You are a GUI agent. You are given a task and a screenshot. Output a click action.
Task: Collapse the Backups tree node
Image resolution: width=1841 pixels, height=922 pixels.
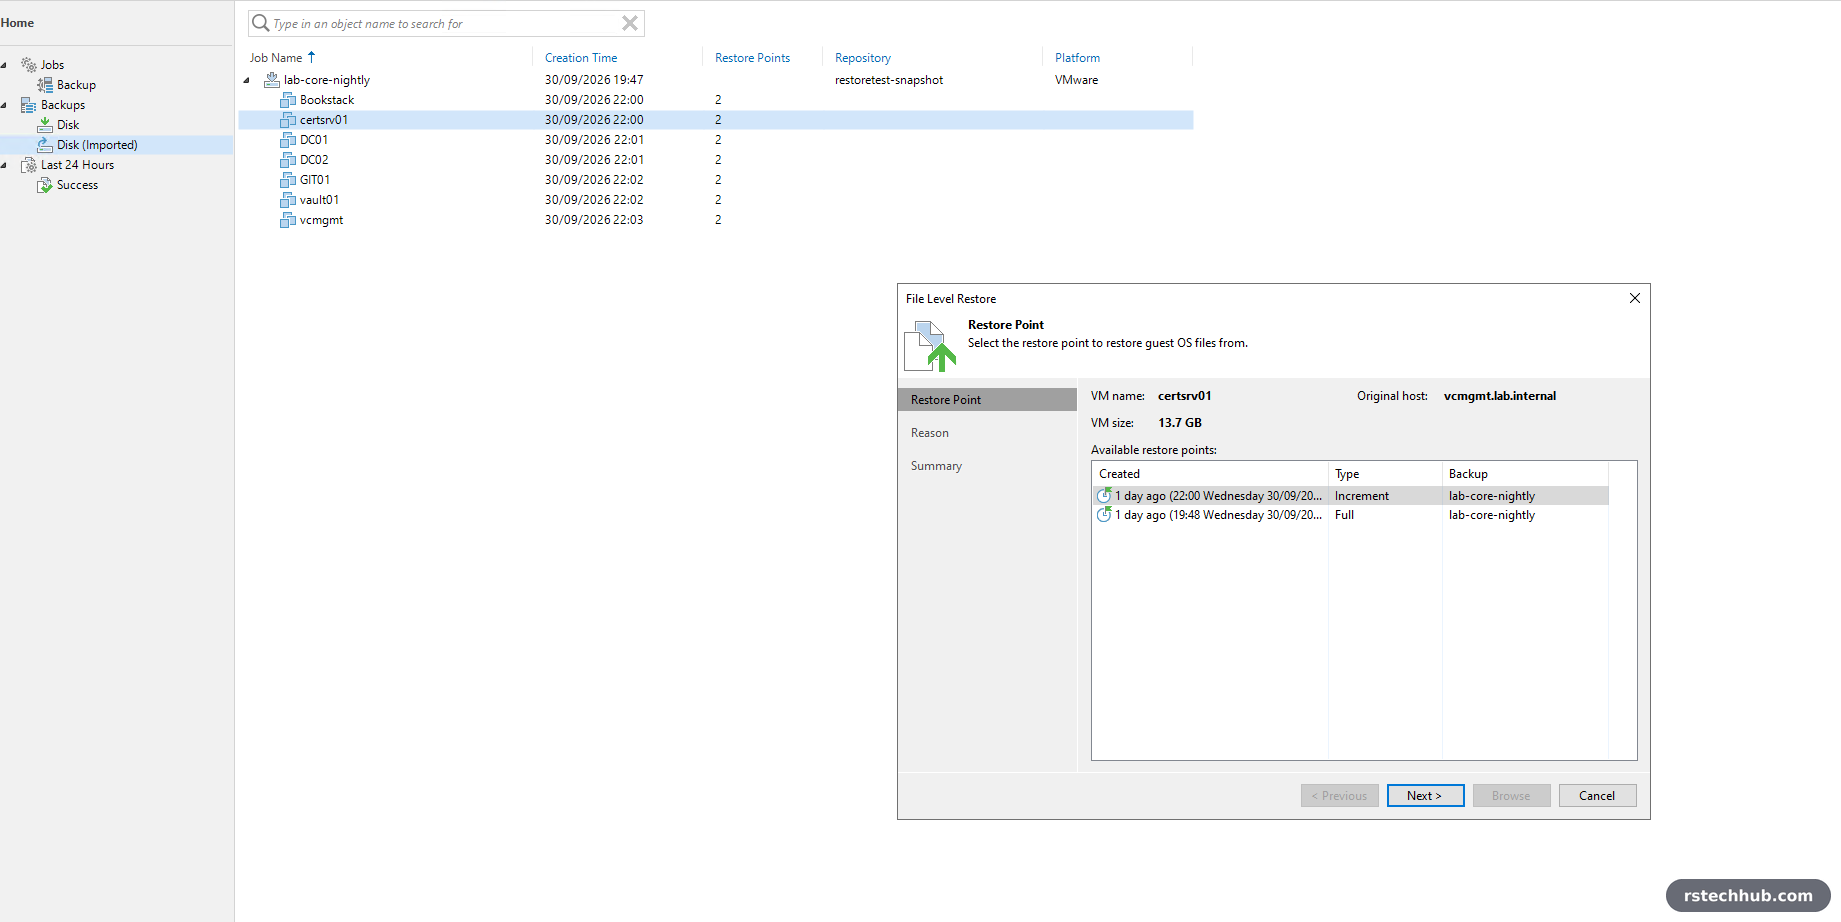coord(4,105)
